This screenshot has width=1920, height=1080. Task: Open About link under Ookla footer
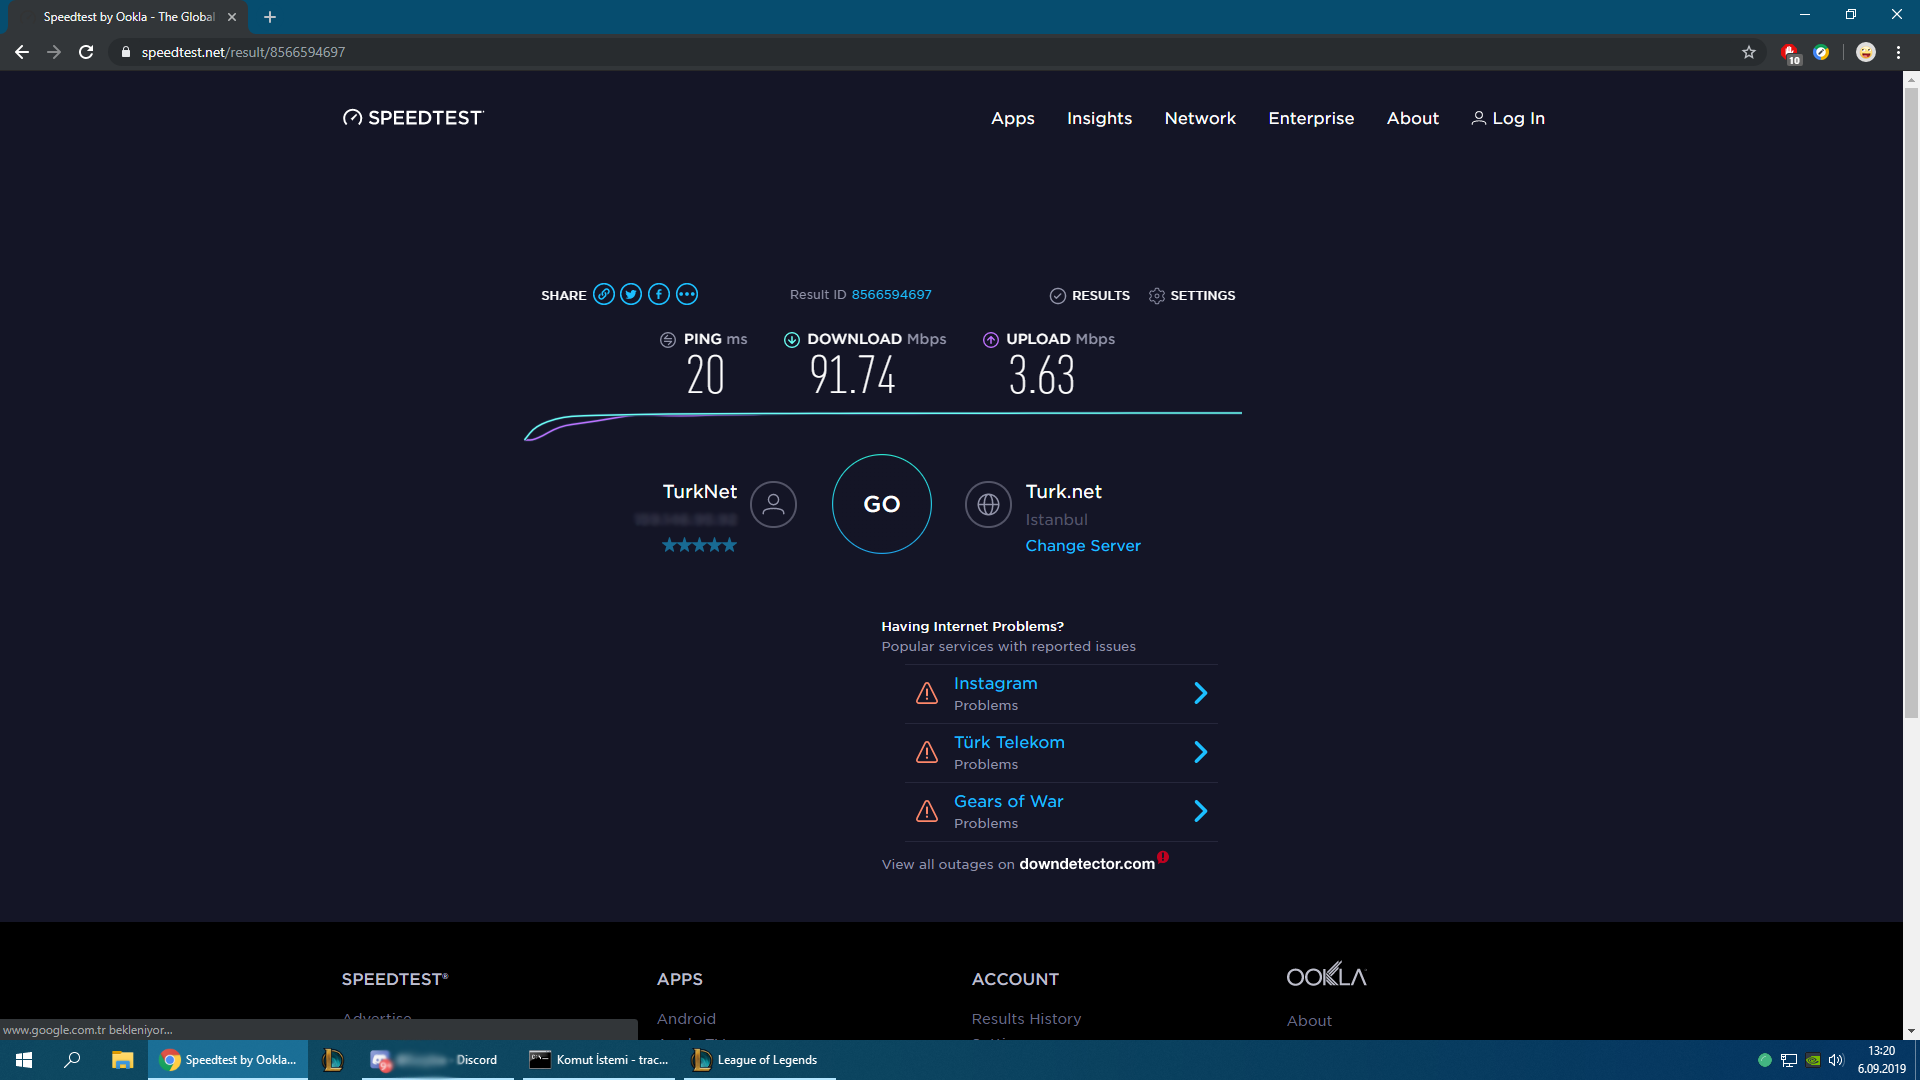pyautogui.click(x=1309, y=1021)
